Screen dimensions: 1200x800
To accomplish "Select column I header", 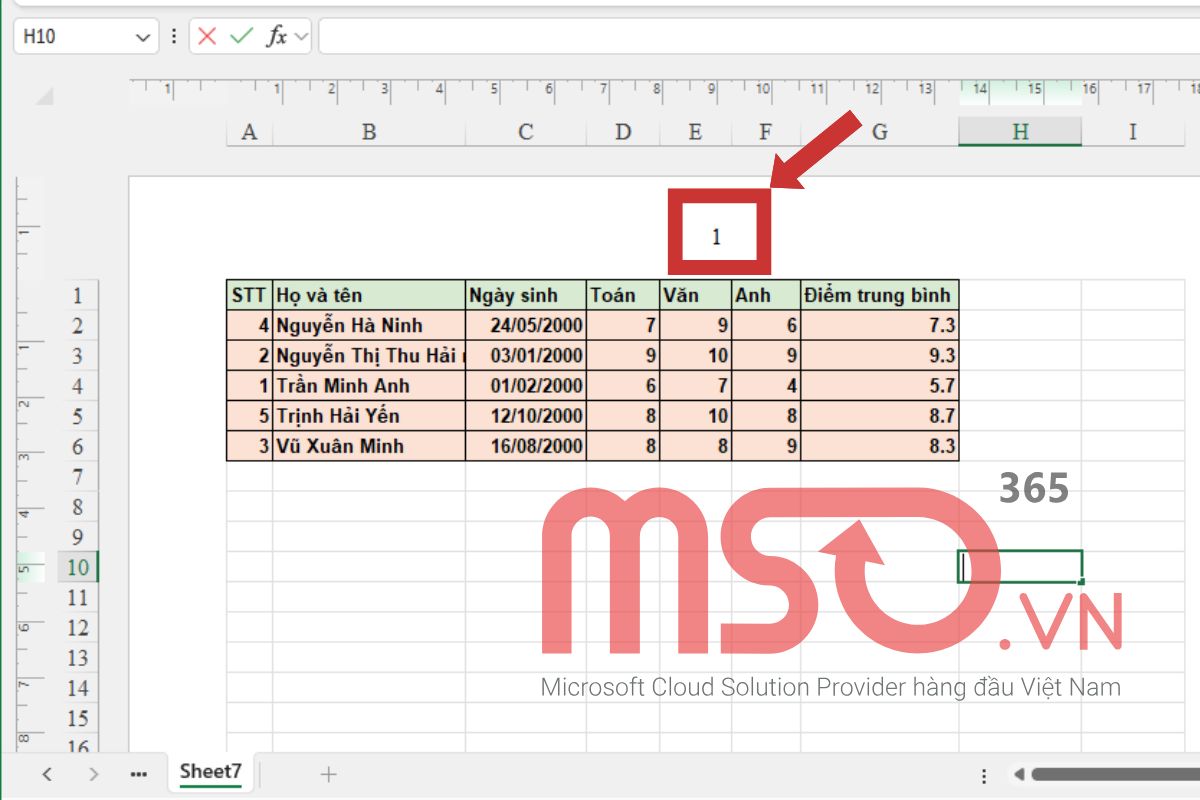I will [x=1133, y=132].
